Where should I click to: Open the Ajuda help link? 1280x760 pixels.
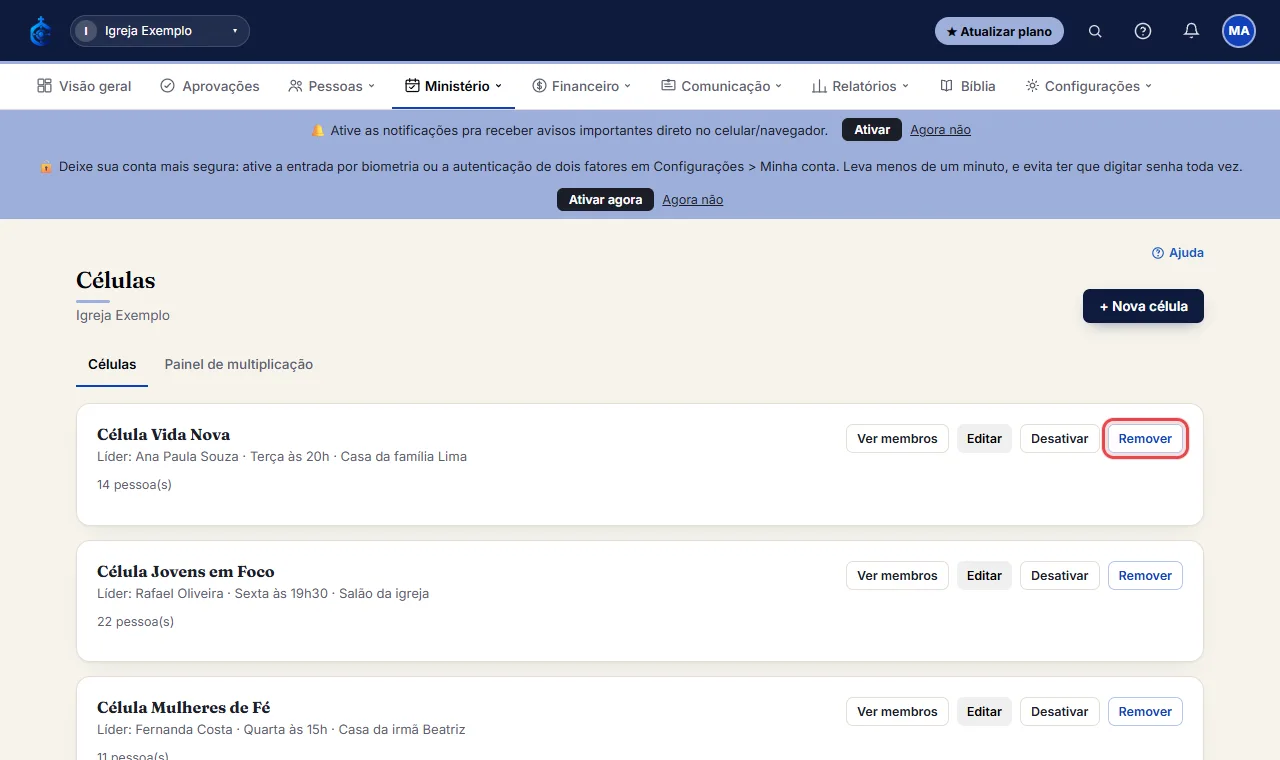pyautogui.click(x=1178, y=253)
